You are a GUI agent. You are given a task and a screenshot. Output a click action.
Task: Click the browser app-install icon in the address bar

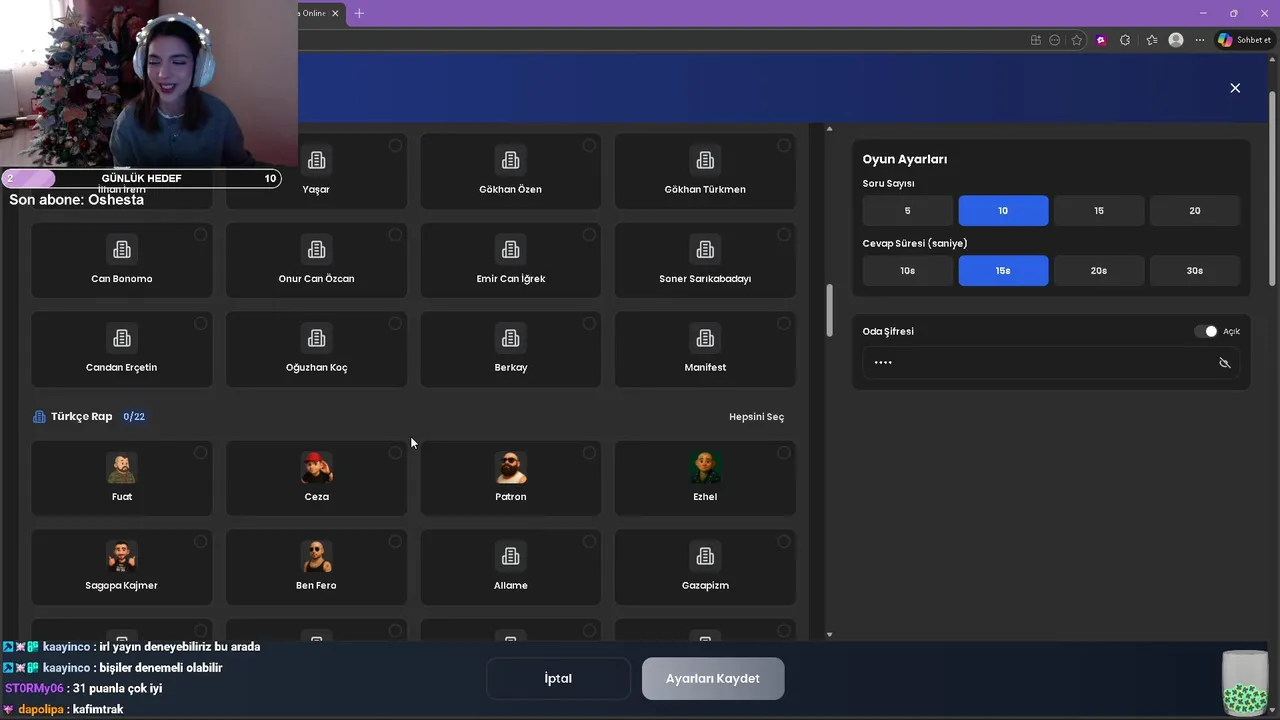point(1036,40)
